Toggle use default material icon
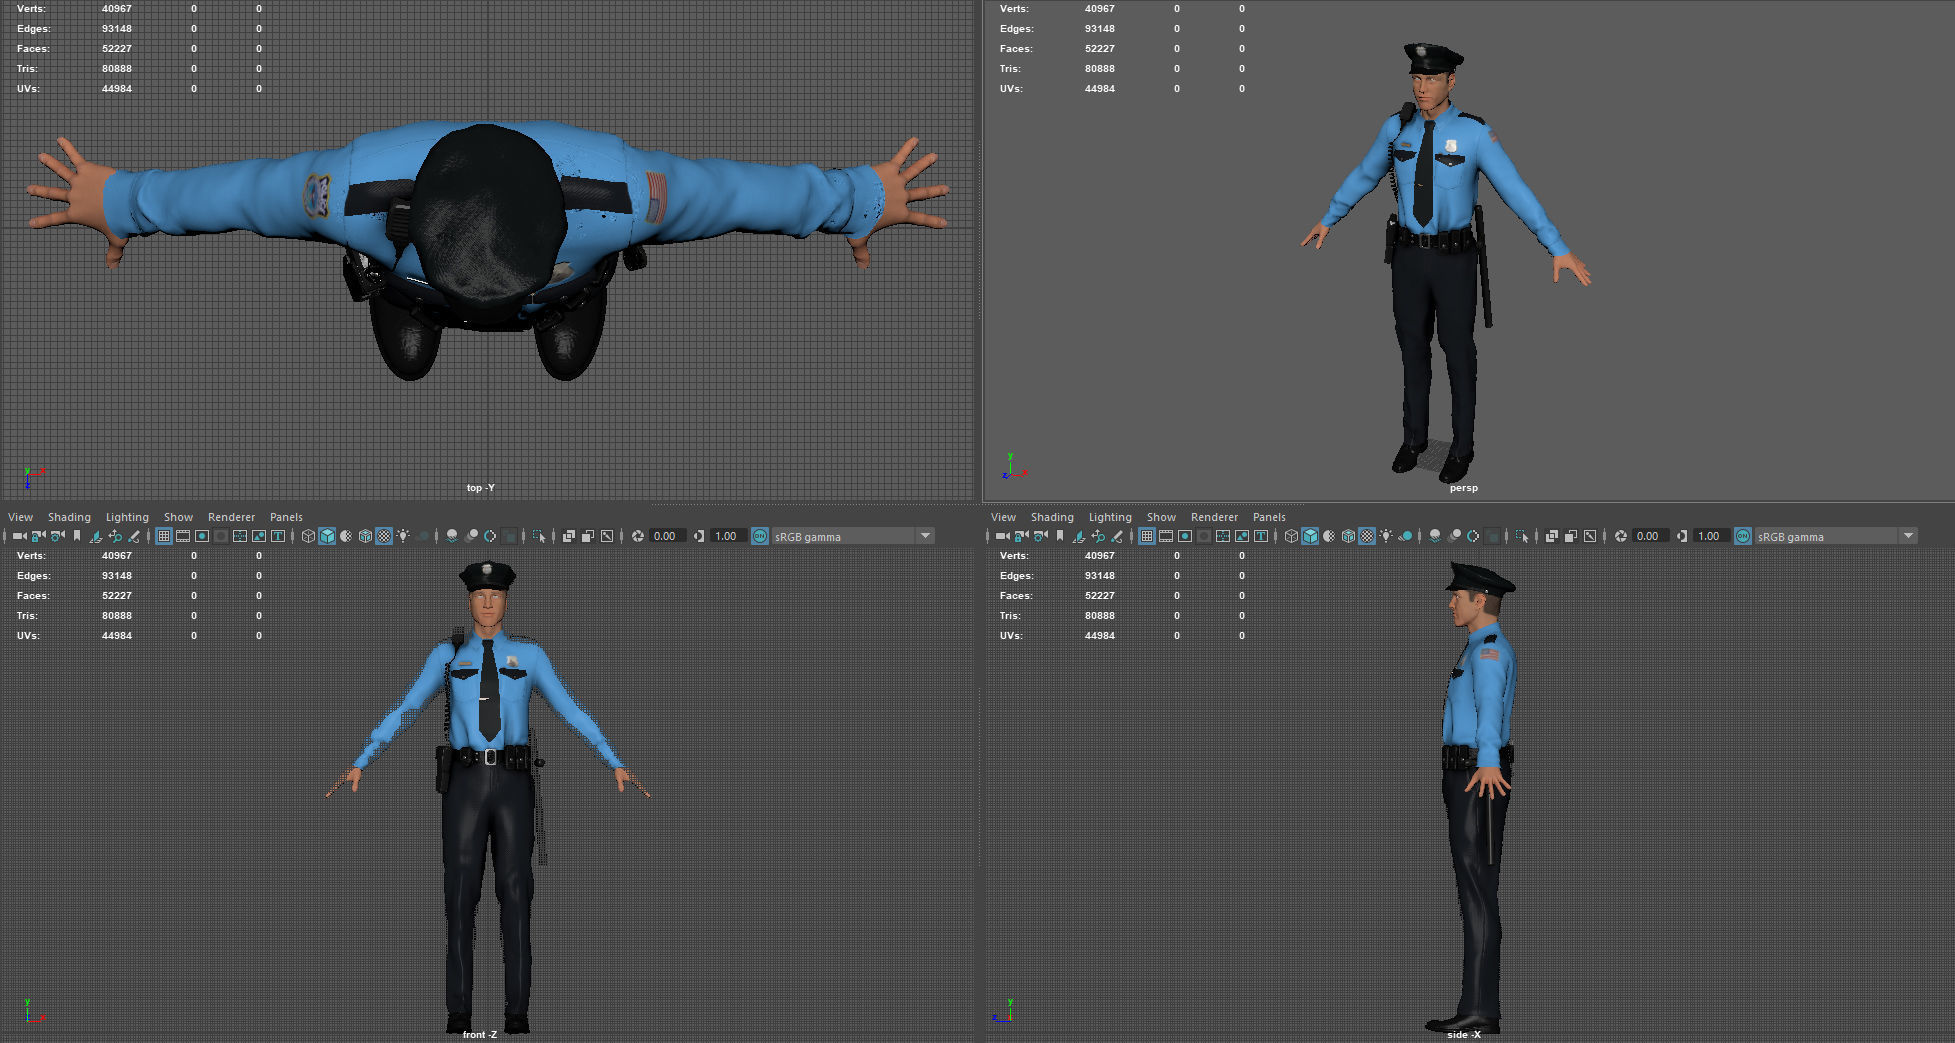Viewport: 1955px width, 1043px height. (345, 536)
